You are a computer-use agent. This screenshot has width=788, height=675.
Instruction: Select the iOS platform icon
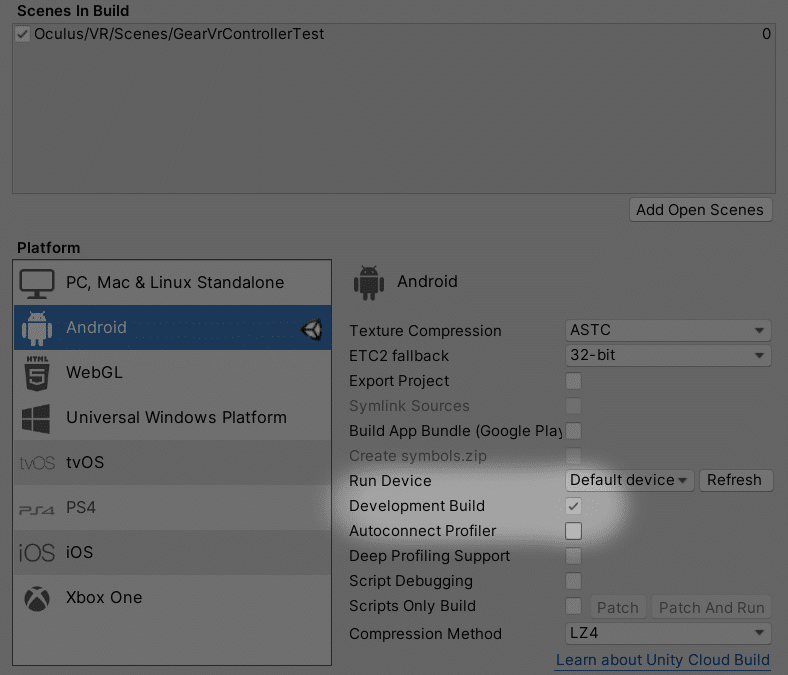37,553
